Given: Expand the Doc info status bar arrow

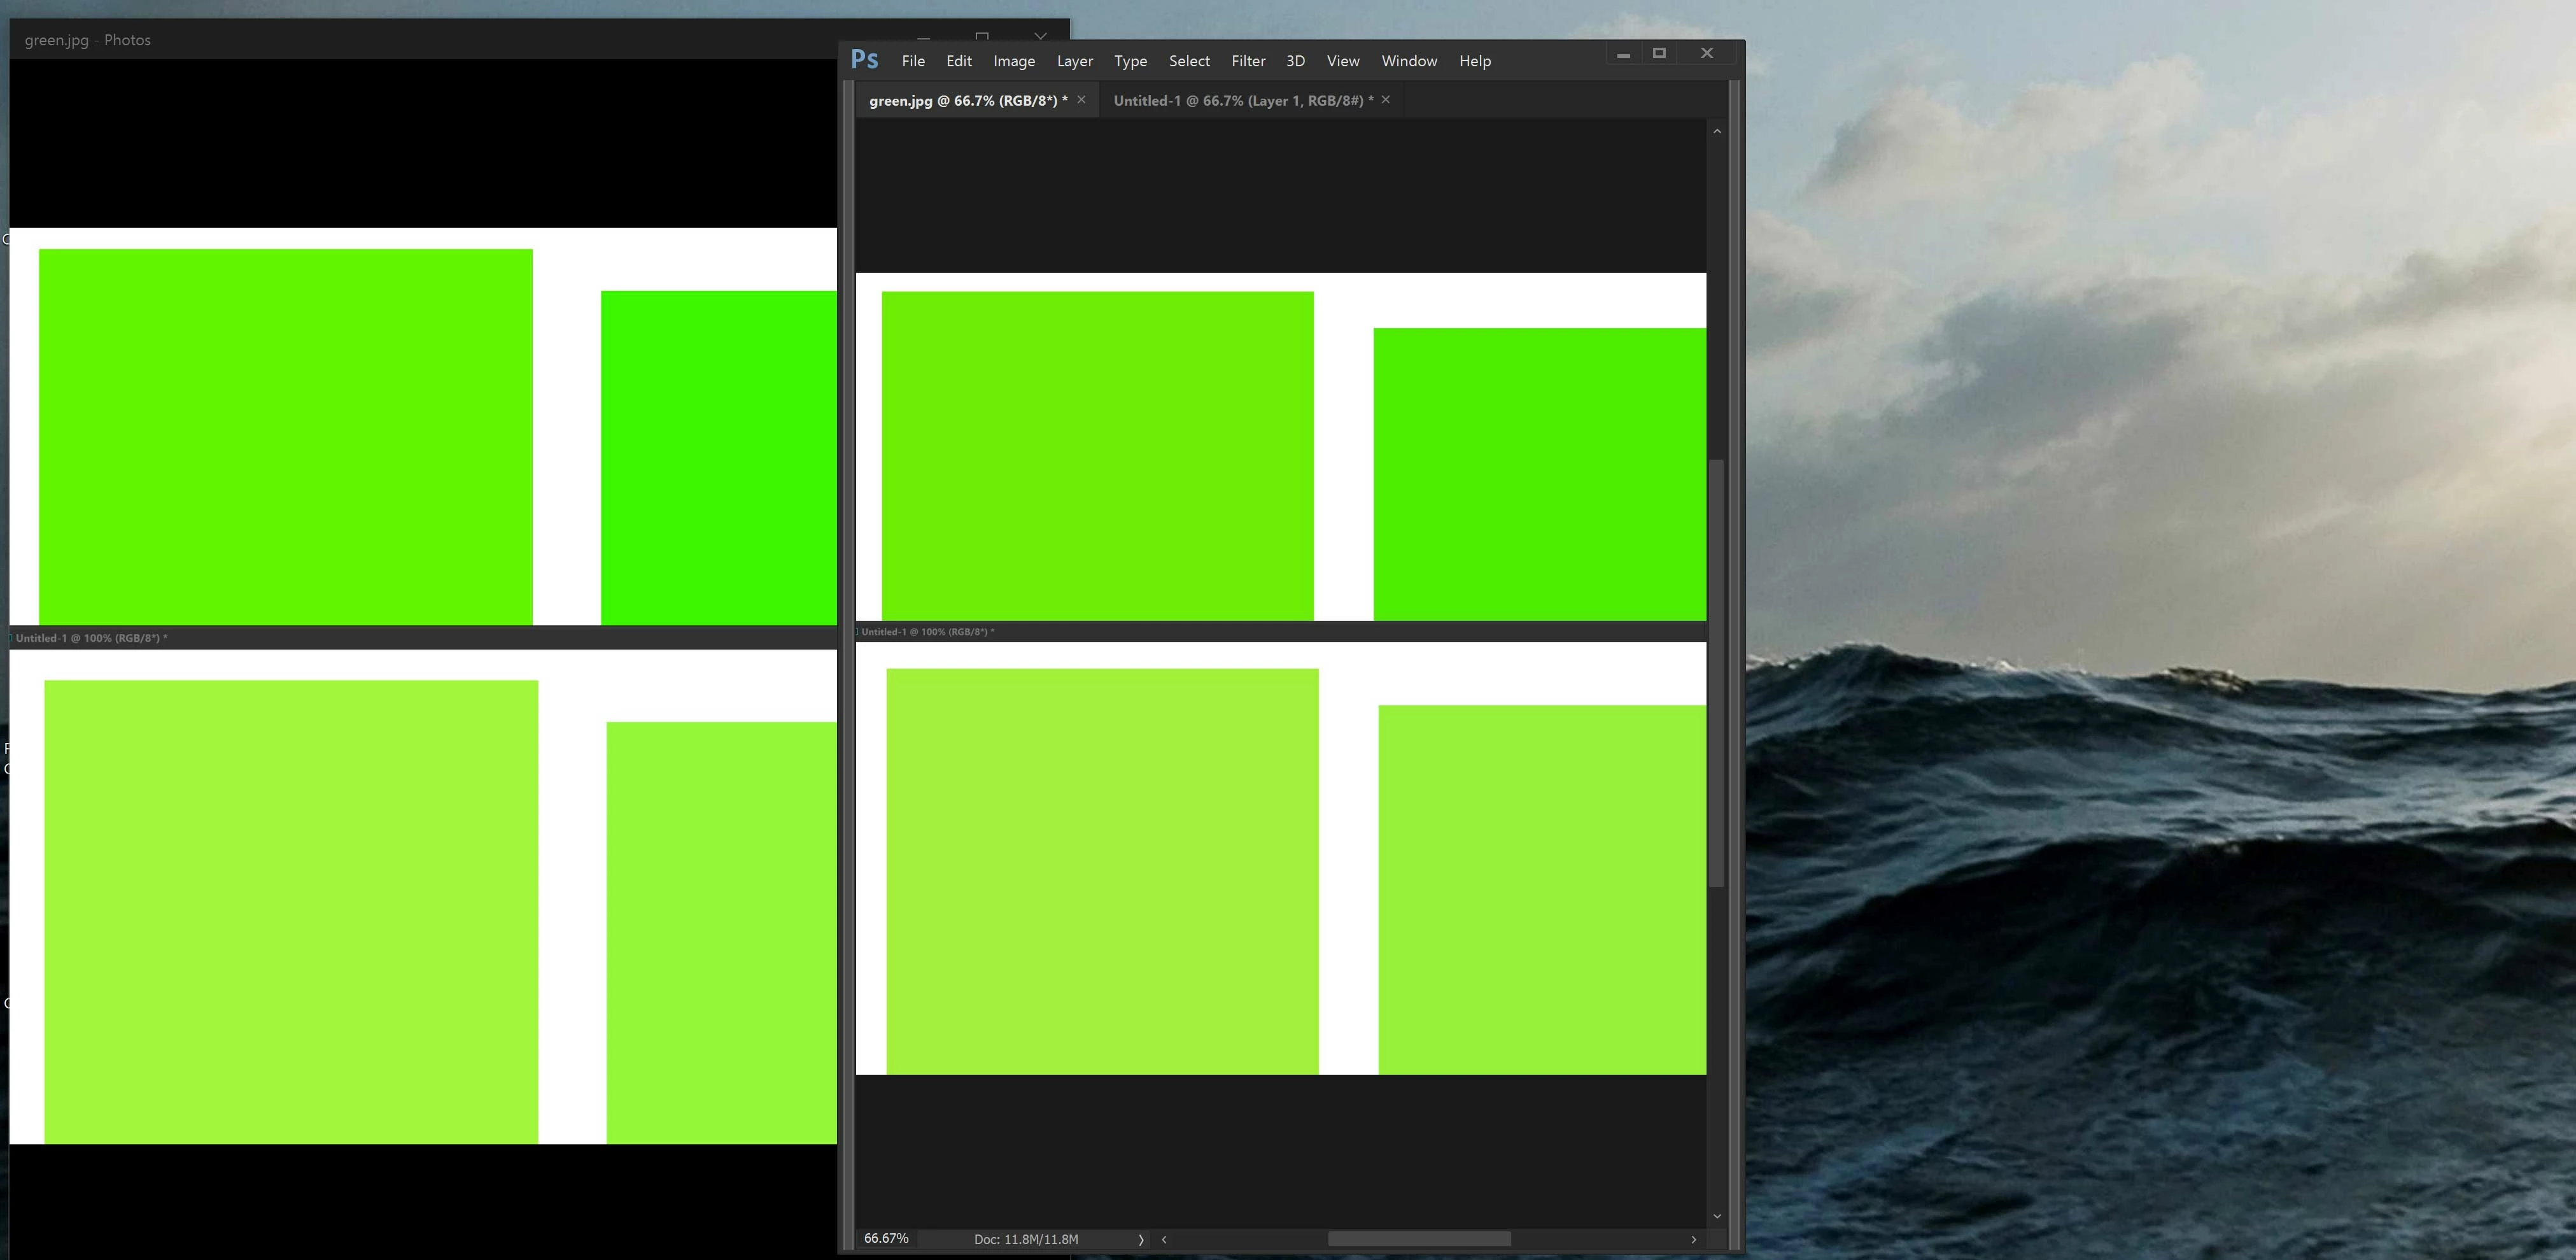Looking at the screenshot, I should point(1140,1239).
